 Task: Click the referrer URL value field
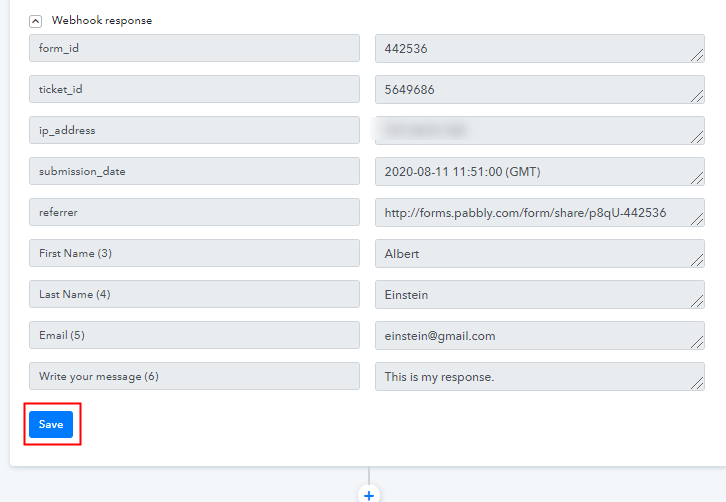[539, 212]
